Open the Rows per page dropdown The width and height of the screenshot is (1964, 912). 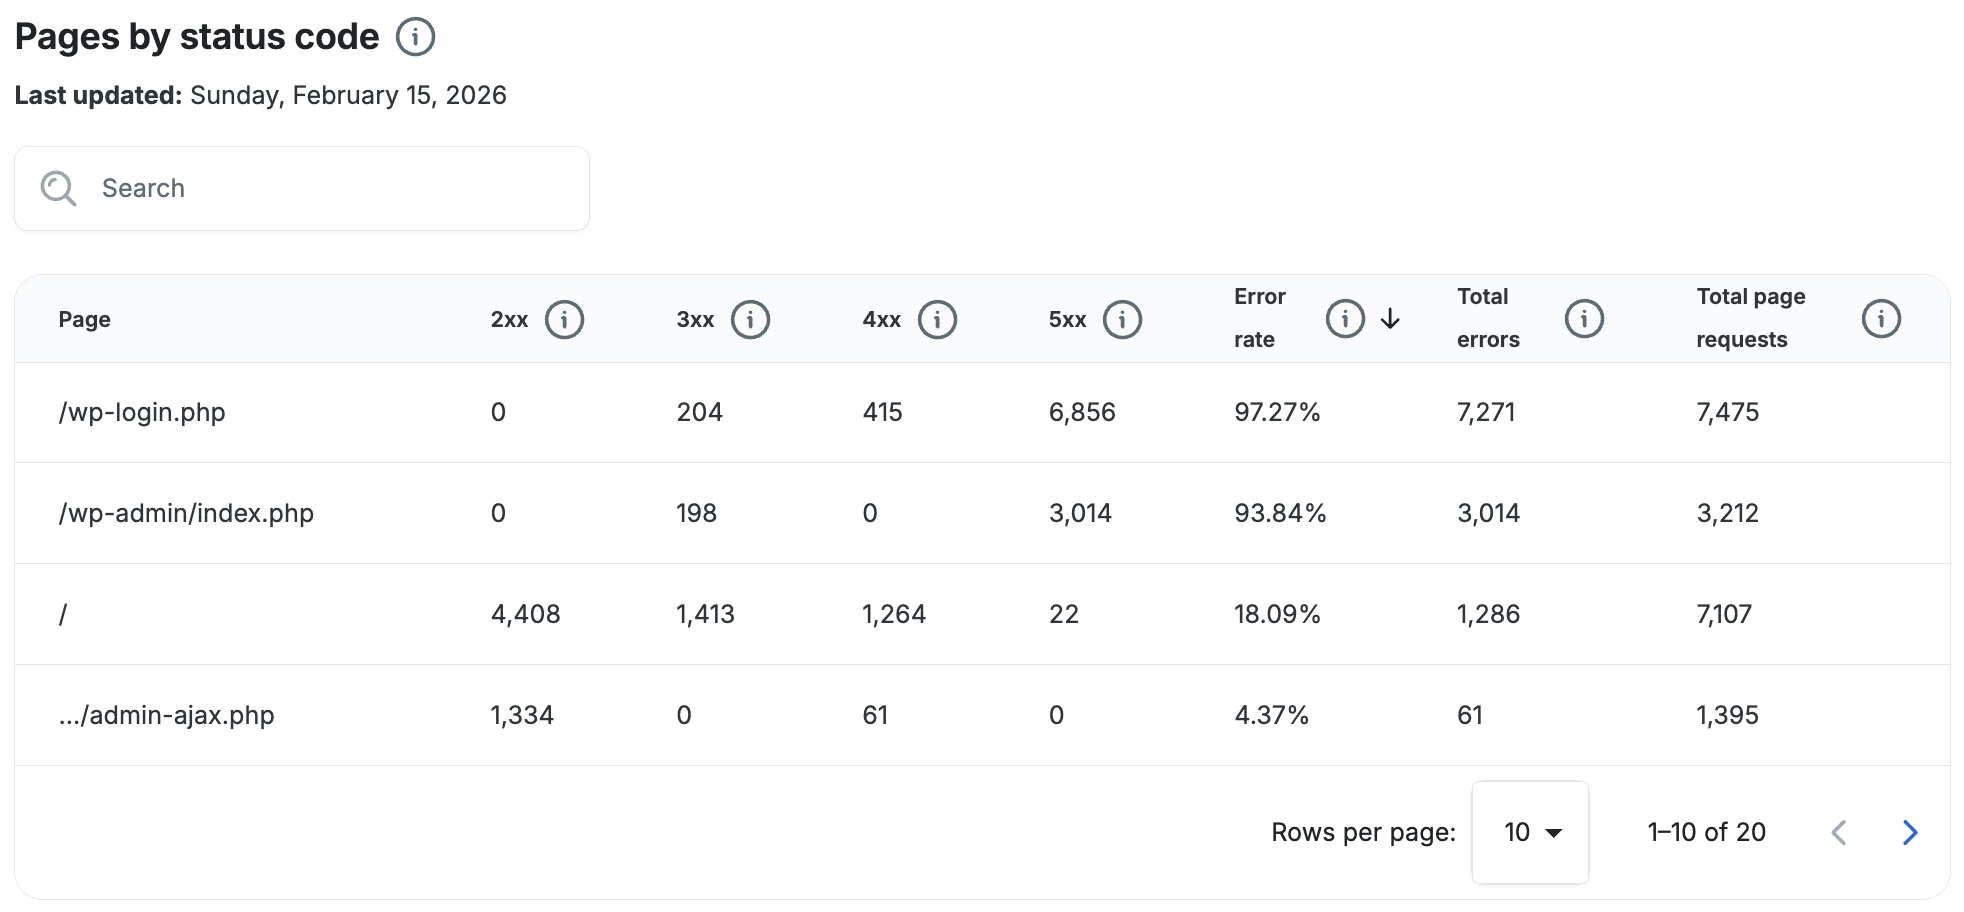(1530, 832)
